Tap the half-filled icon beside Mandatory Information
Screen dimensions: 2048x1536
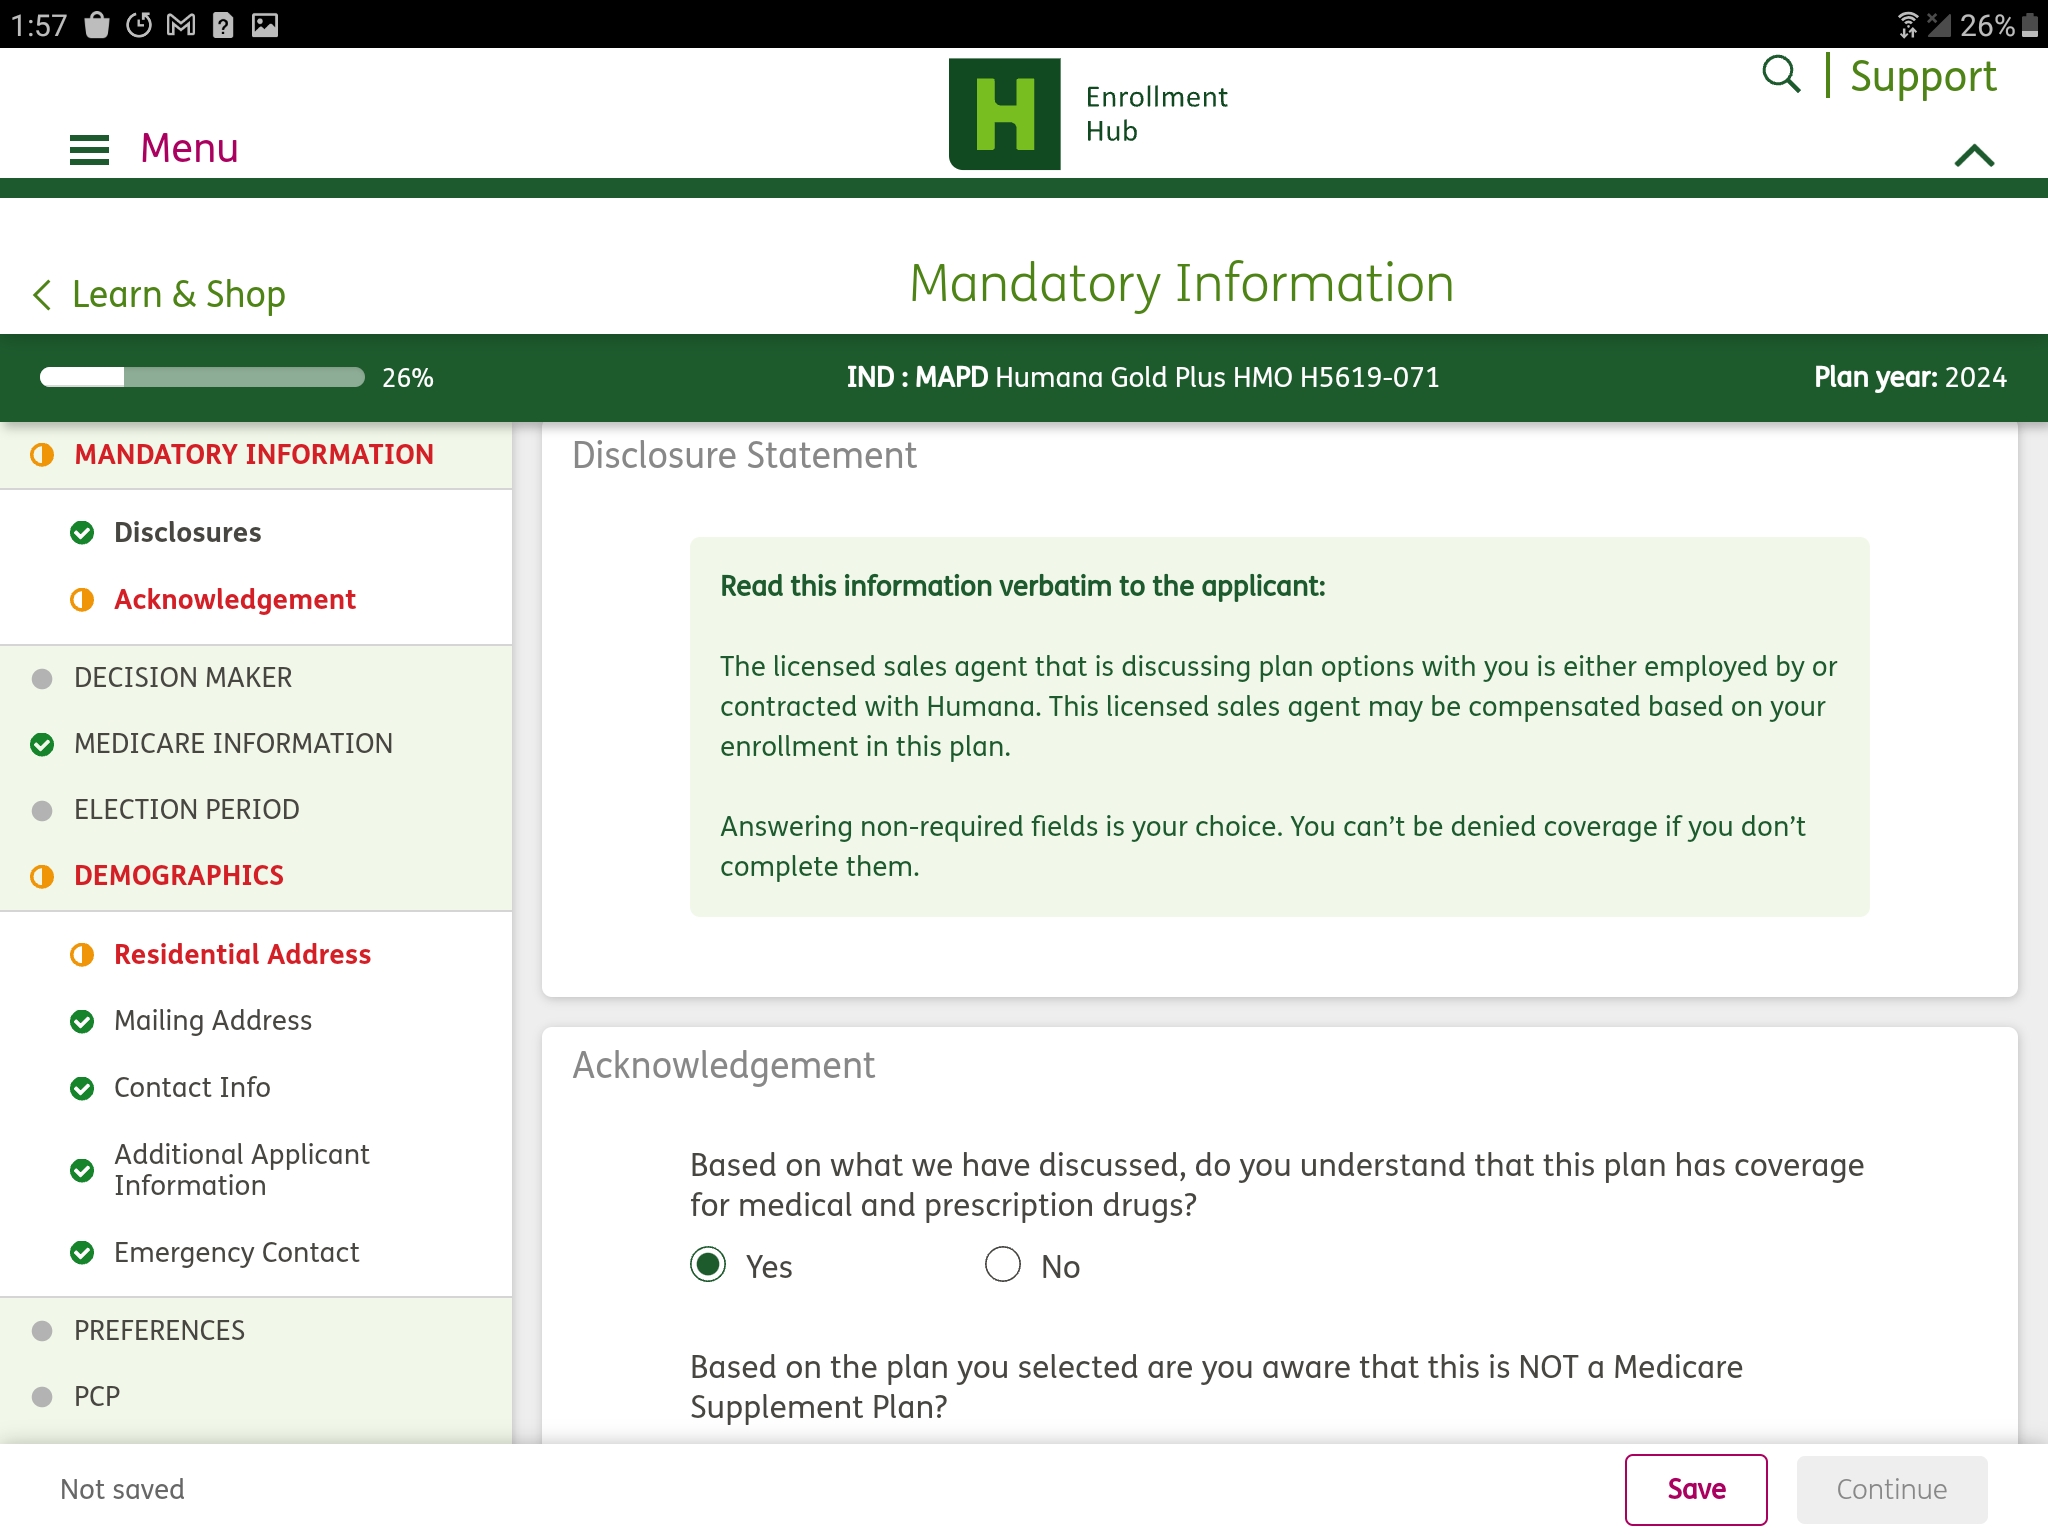[42, 455]
